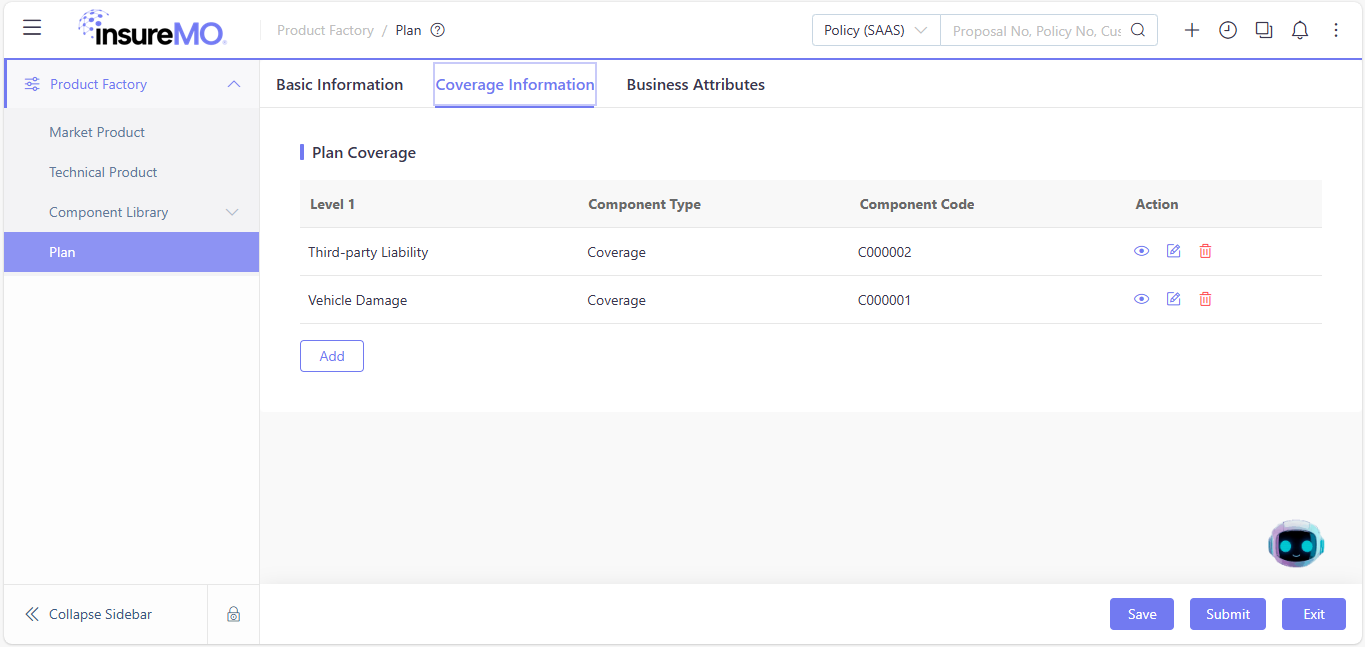Click the Component Type column header
The image size is (1365, 647).
644,204
